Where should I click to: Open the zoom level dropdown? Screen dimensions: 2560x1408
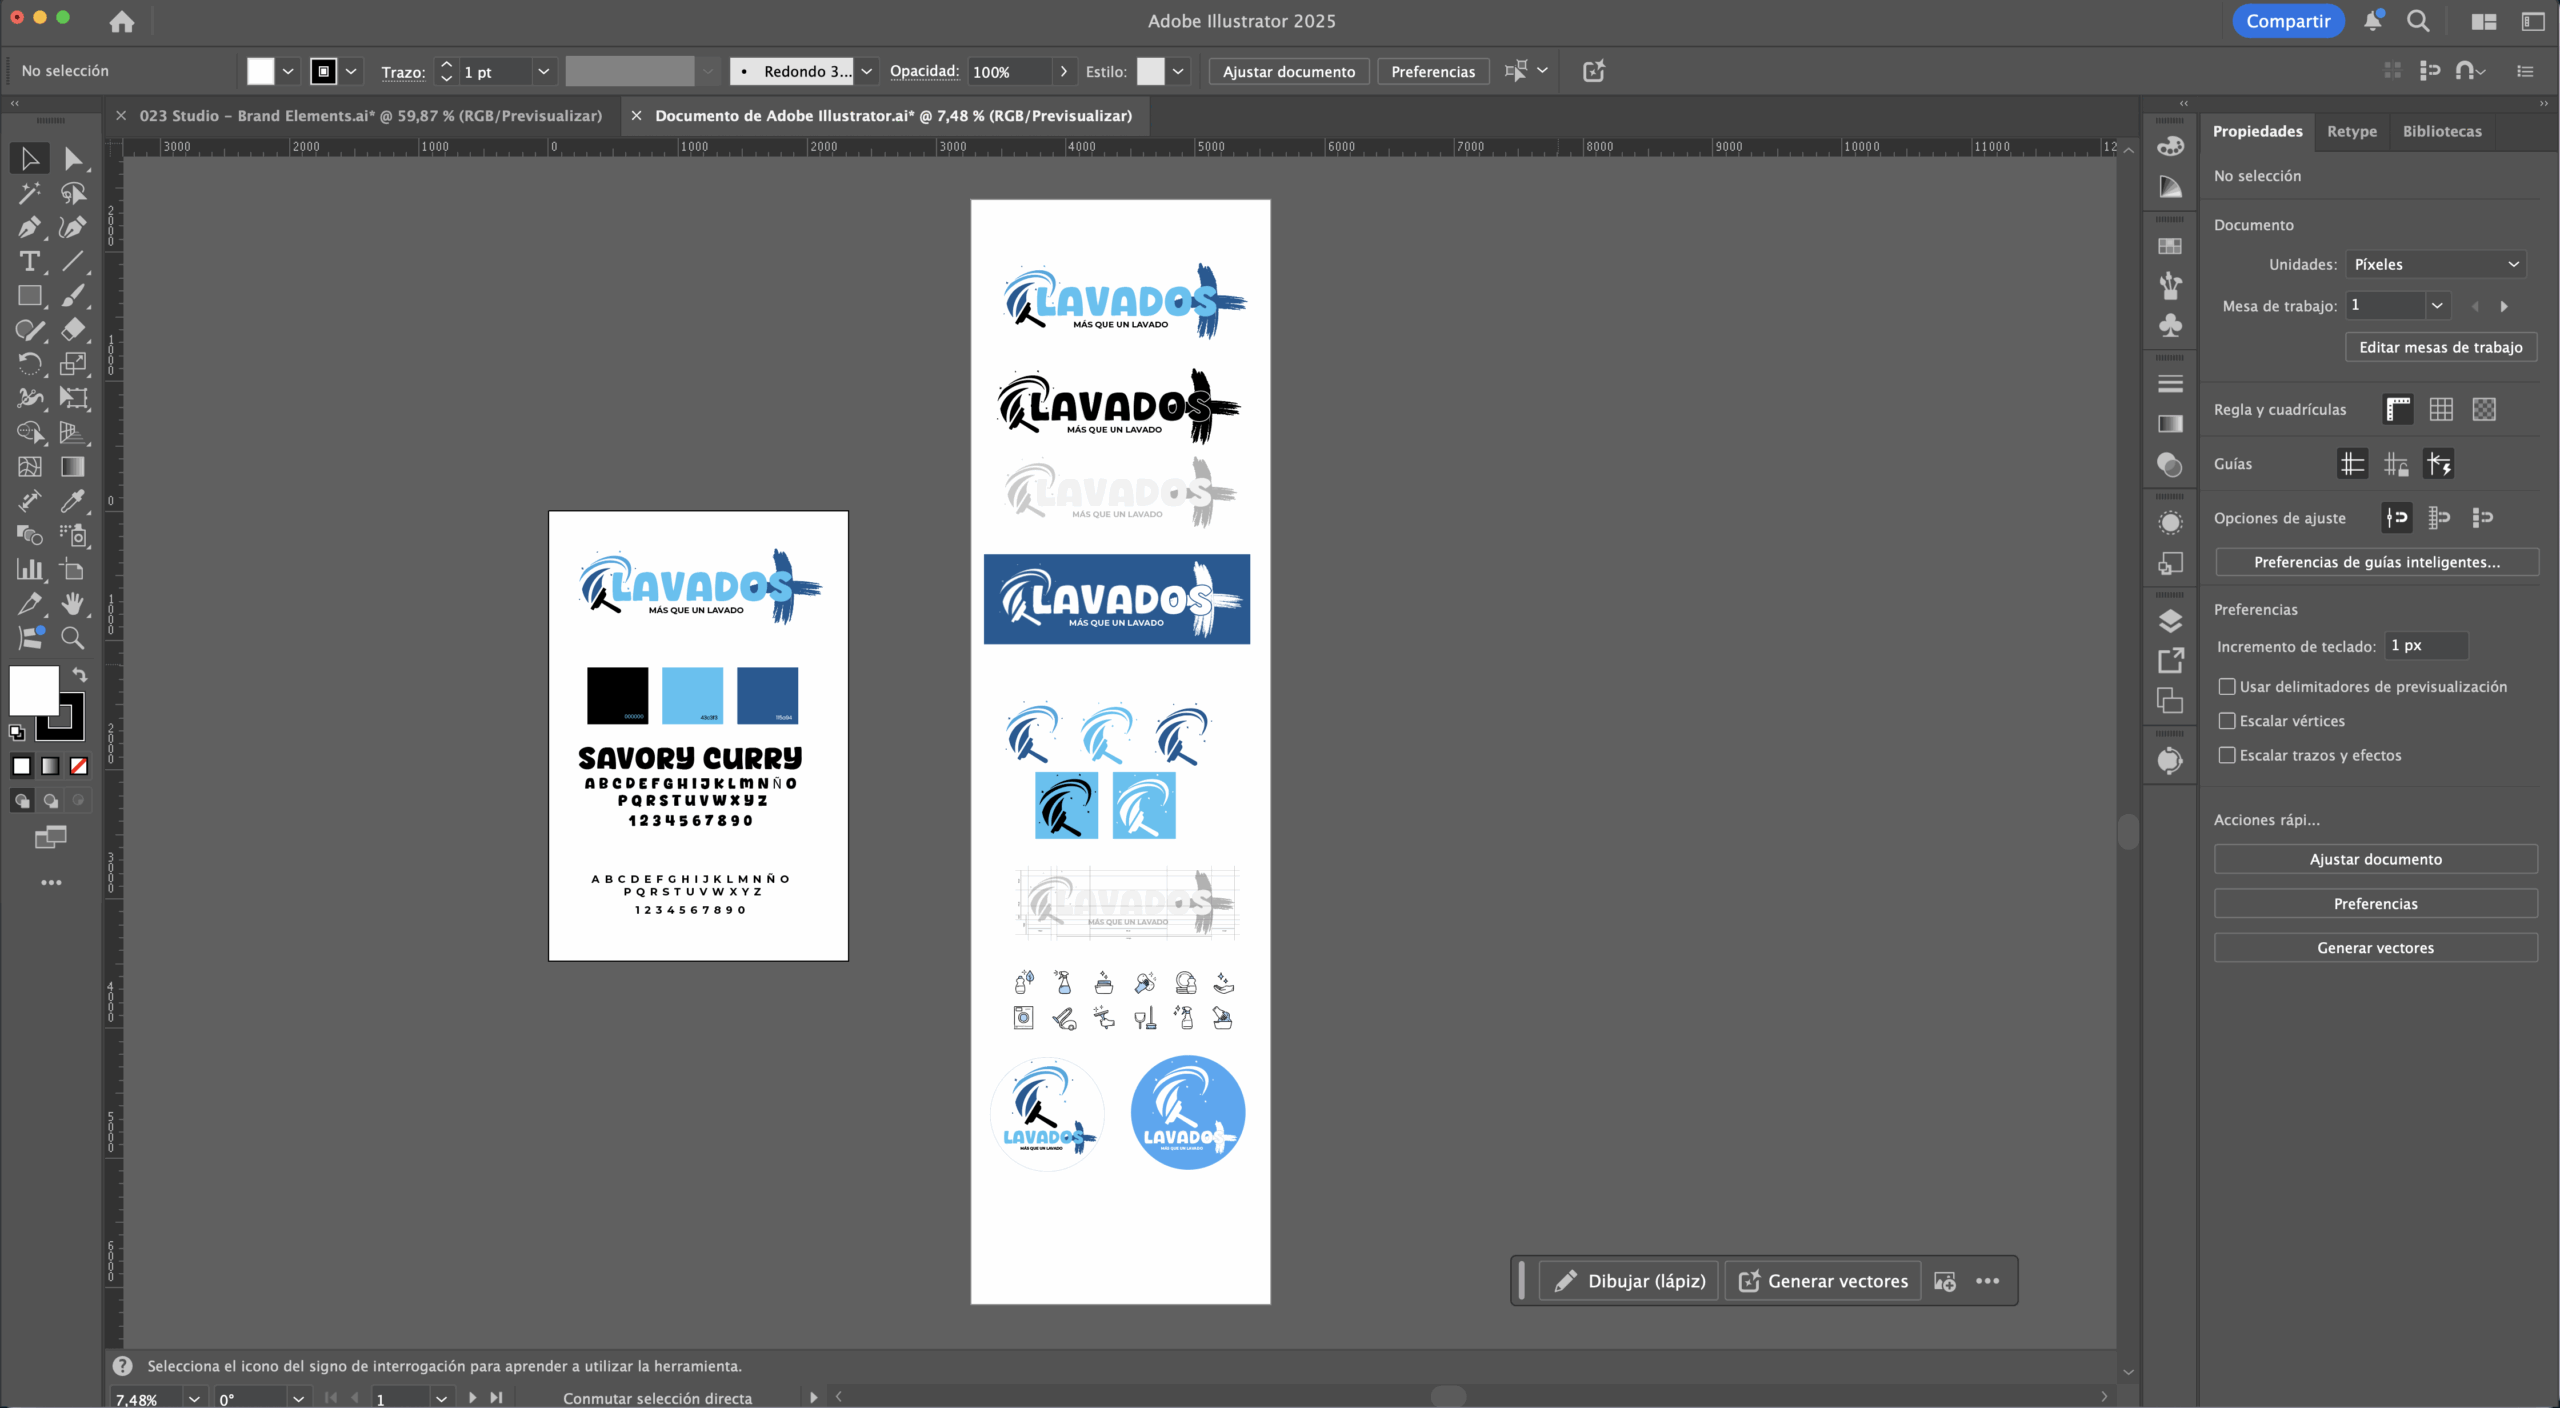tap(194, 1398)
